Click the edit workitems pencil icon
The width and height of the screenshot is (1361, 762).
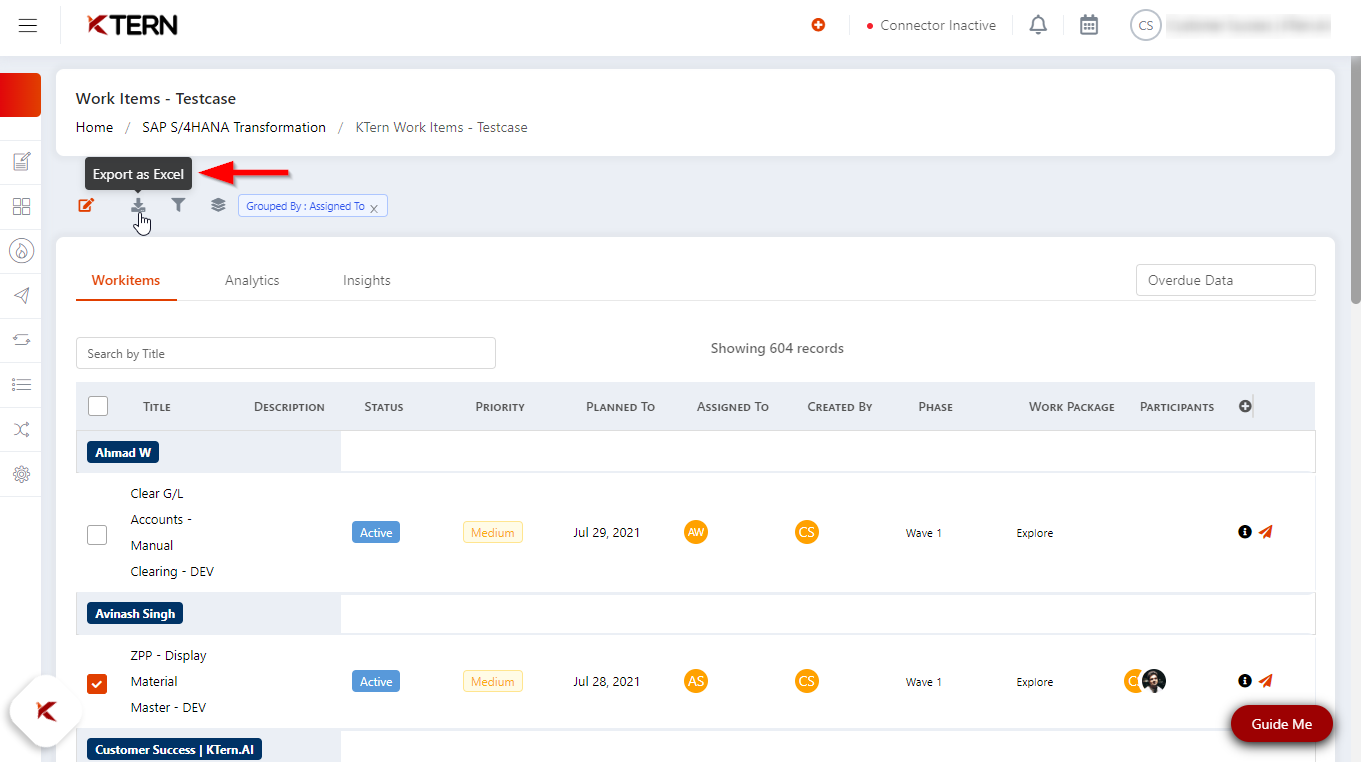point(86,205)
